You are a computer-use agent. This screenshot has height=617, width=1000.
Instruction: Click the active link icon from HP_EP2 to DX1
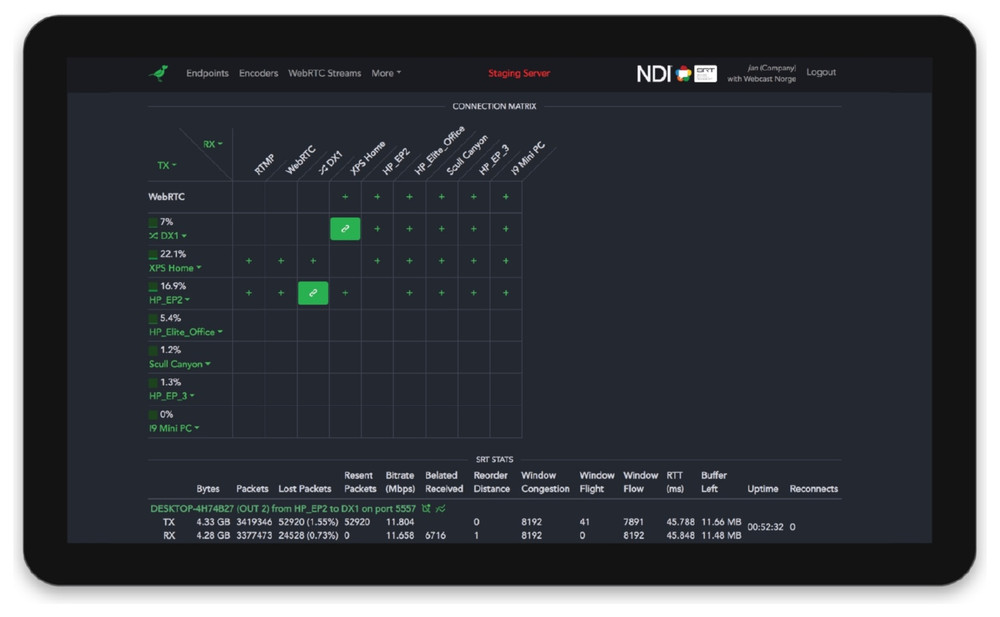[313, 293]
